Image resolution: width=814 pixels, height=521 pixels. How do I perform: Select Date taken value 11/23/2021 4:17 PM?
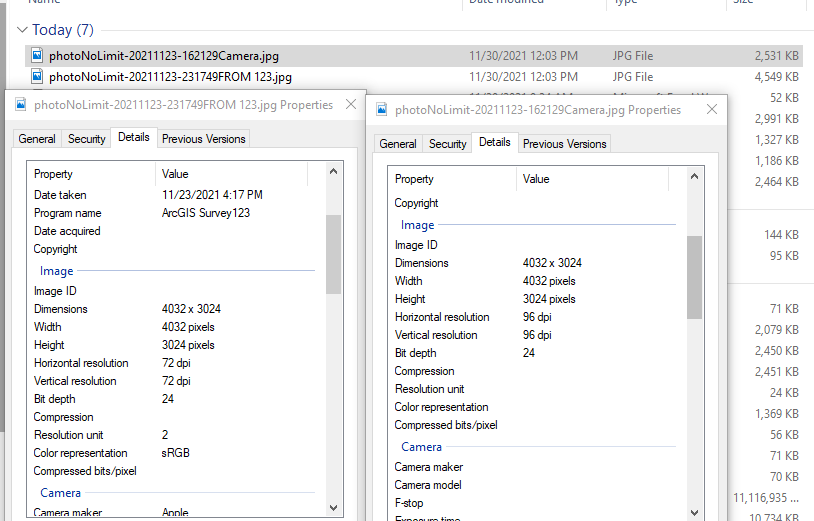tap(212, 195)
